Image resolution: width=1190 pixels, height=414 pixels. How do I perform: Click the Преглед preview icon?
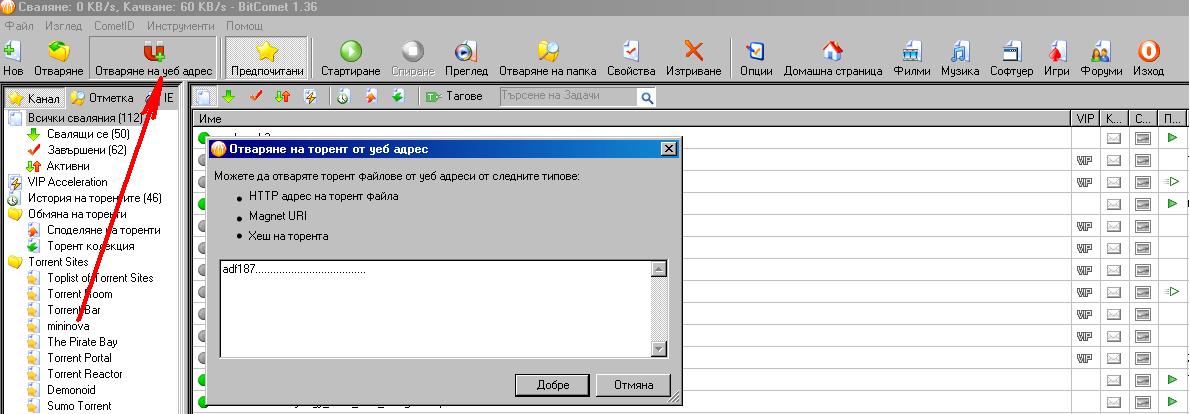(465, 52)
